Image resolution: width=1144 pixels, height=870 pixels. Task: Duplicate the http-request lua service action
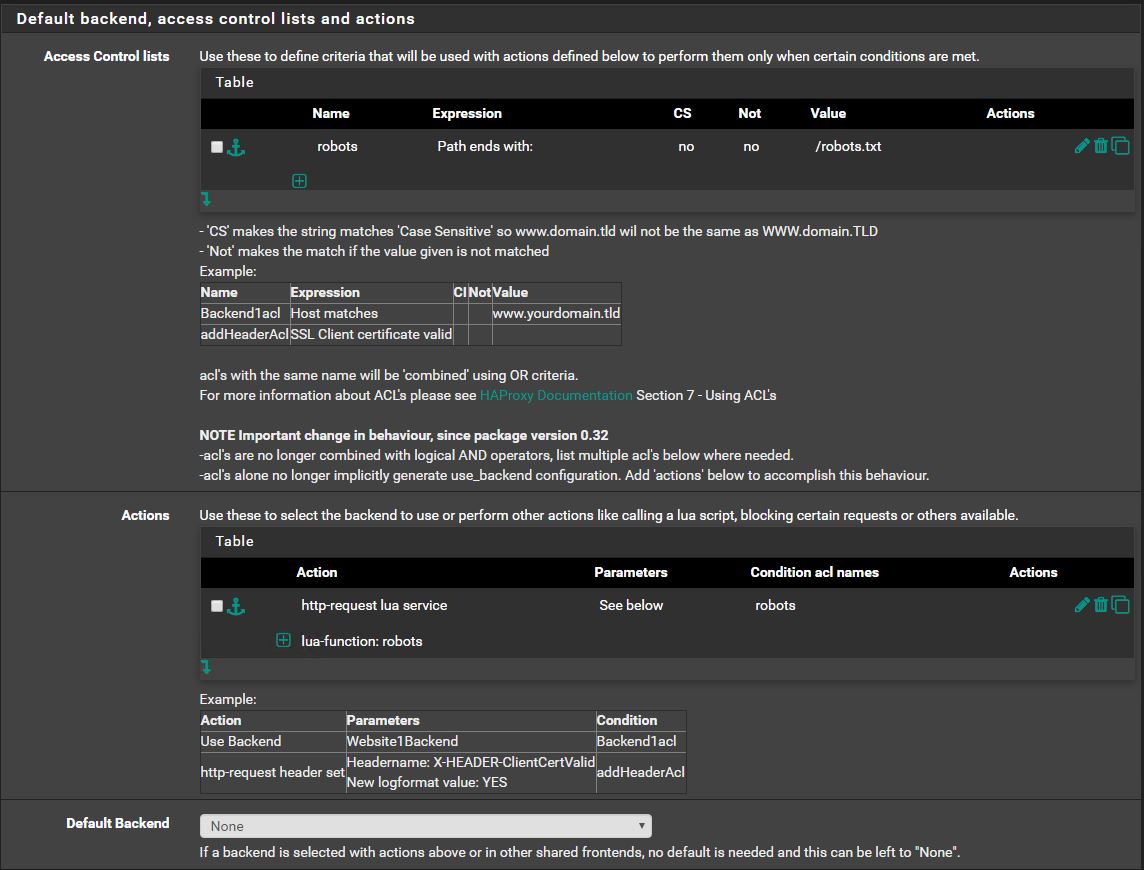coord(1120,605)
